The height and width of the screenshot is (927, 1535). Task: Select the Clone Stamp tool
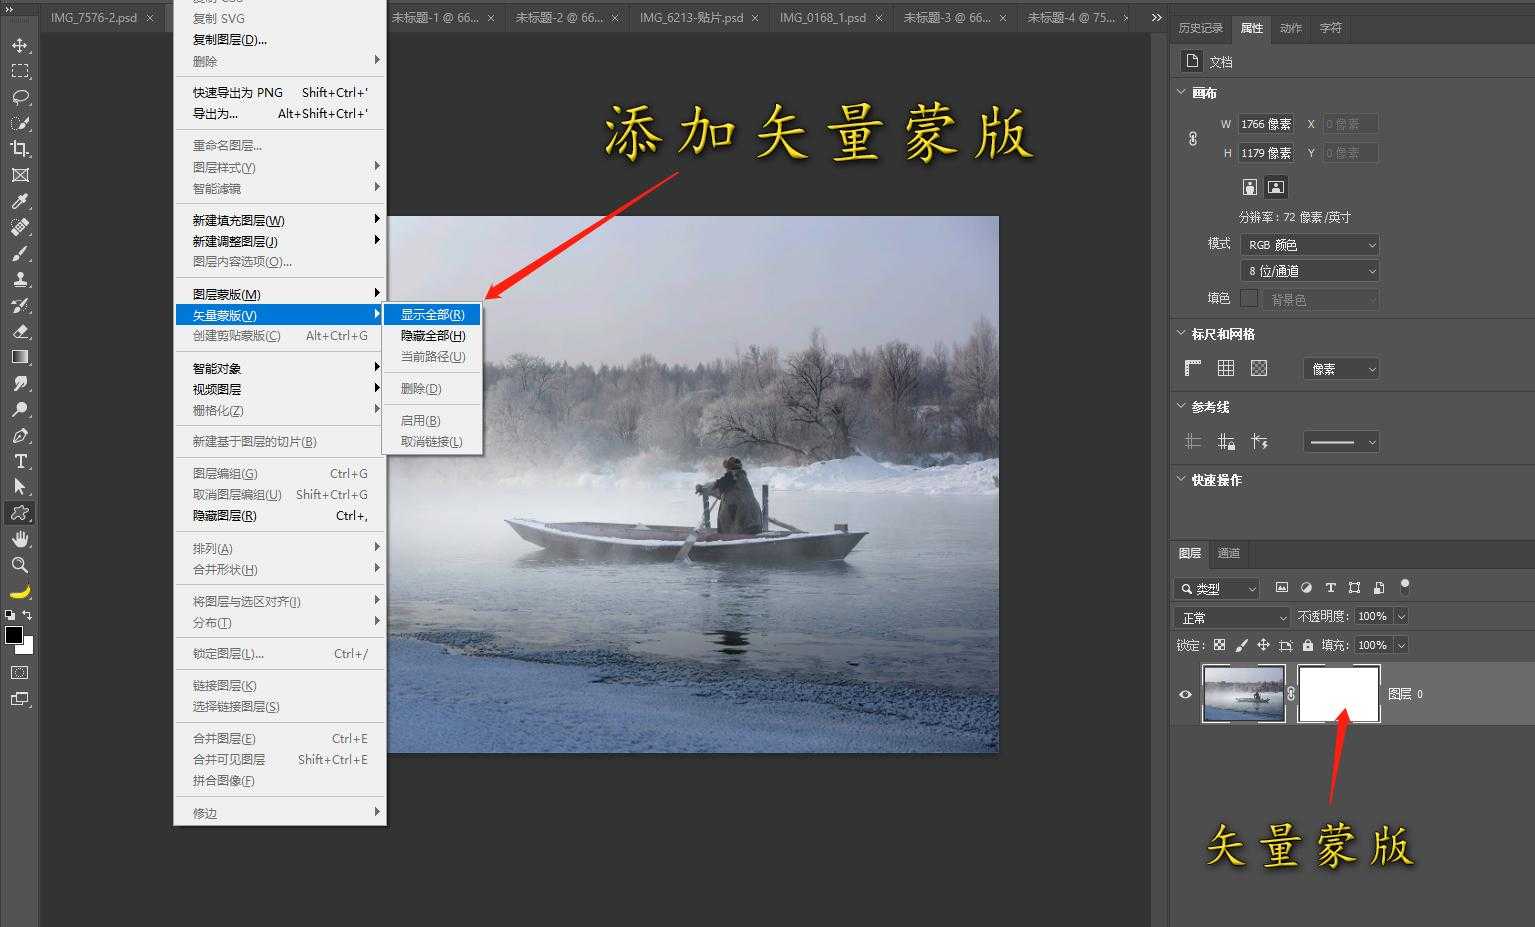tap(20, 279)
